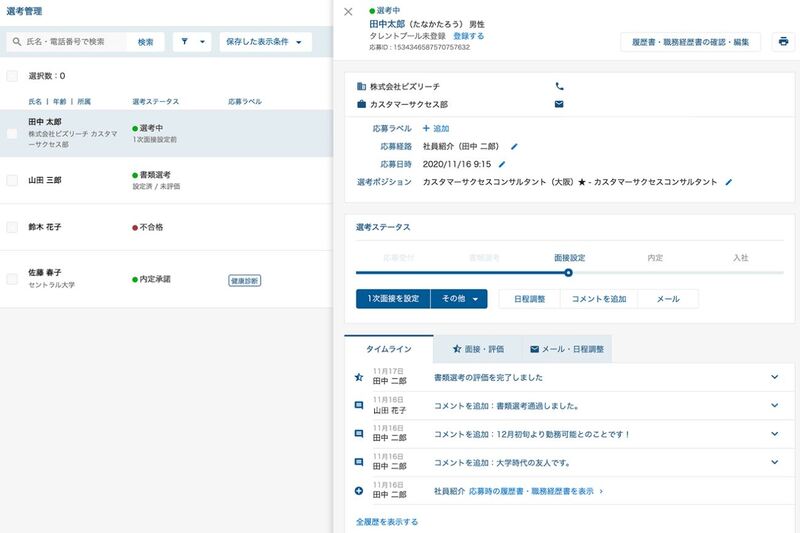Open the 保存した表示条件 dropdown
800x533 pixels.
265,42
